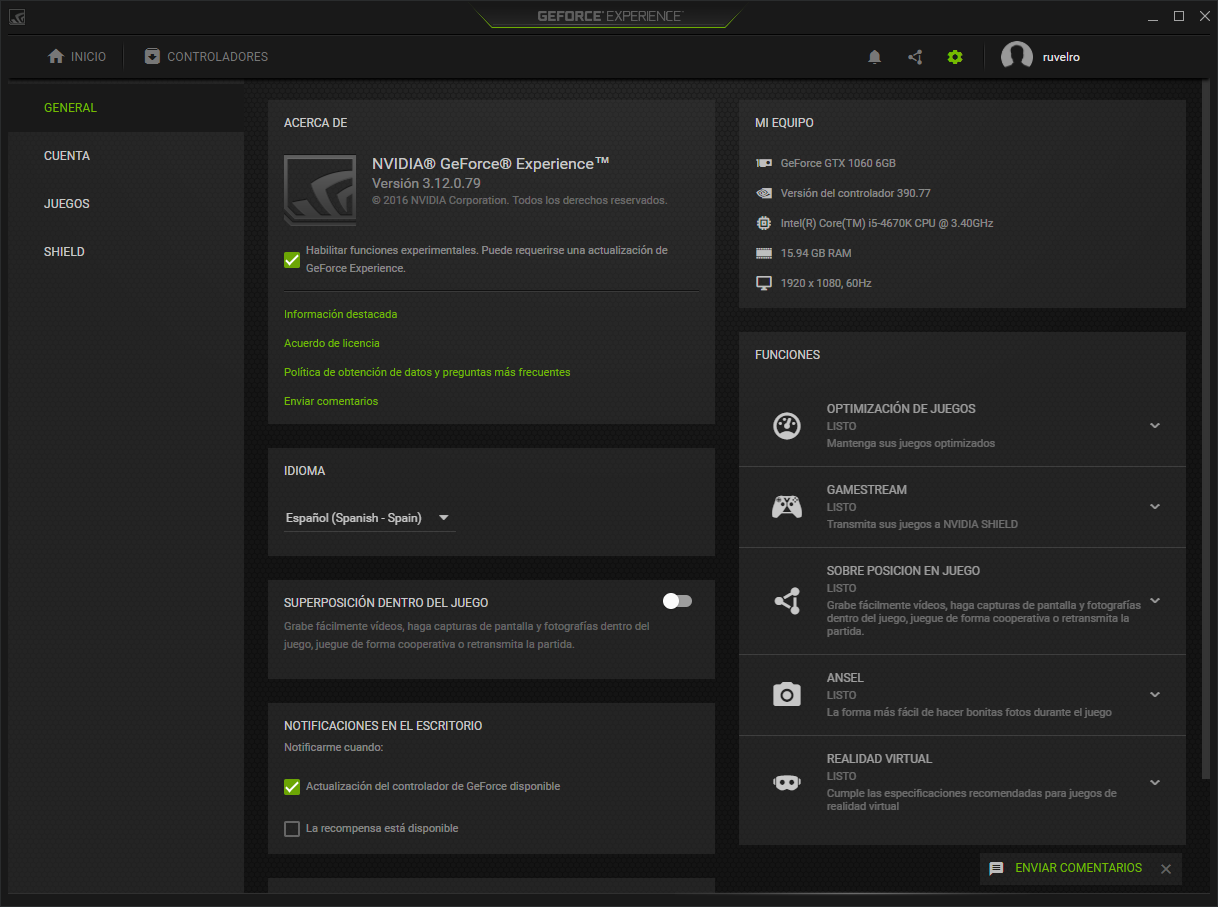The image size is (1218, 907).
Task: Click the username ruvelro
Action: pos(1061,57)
